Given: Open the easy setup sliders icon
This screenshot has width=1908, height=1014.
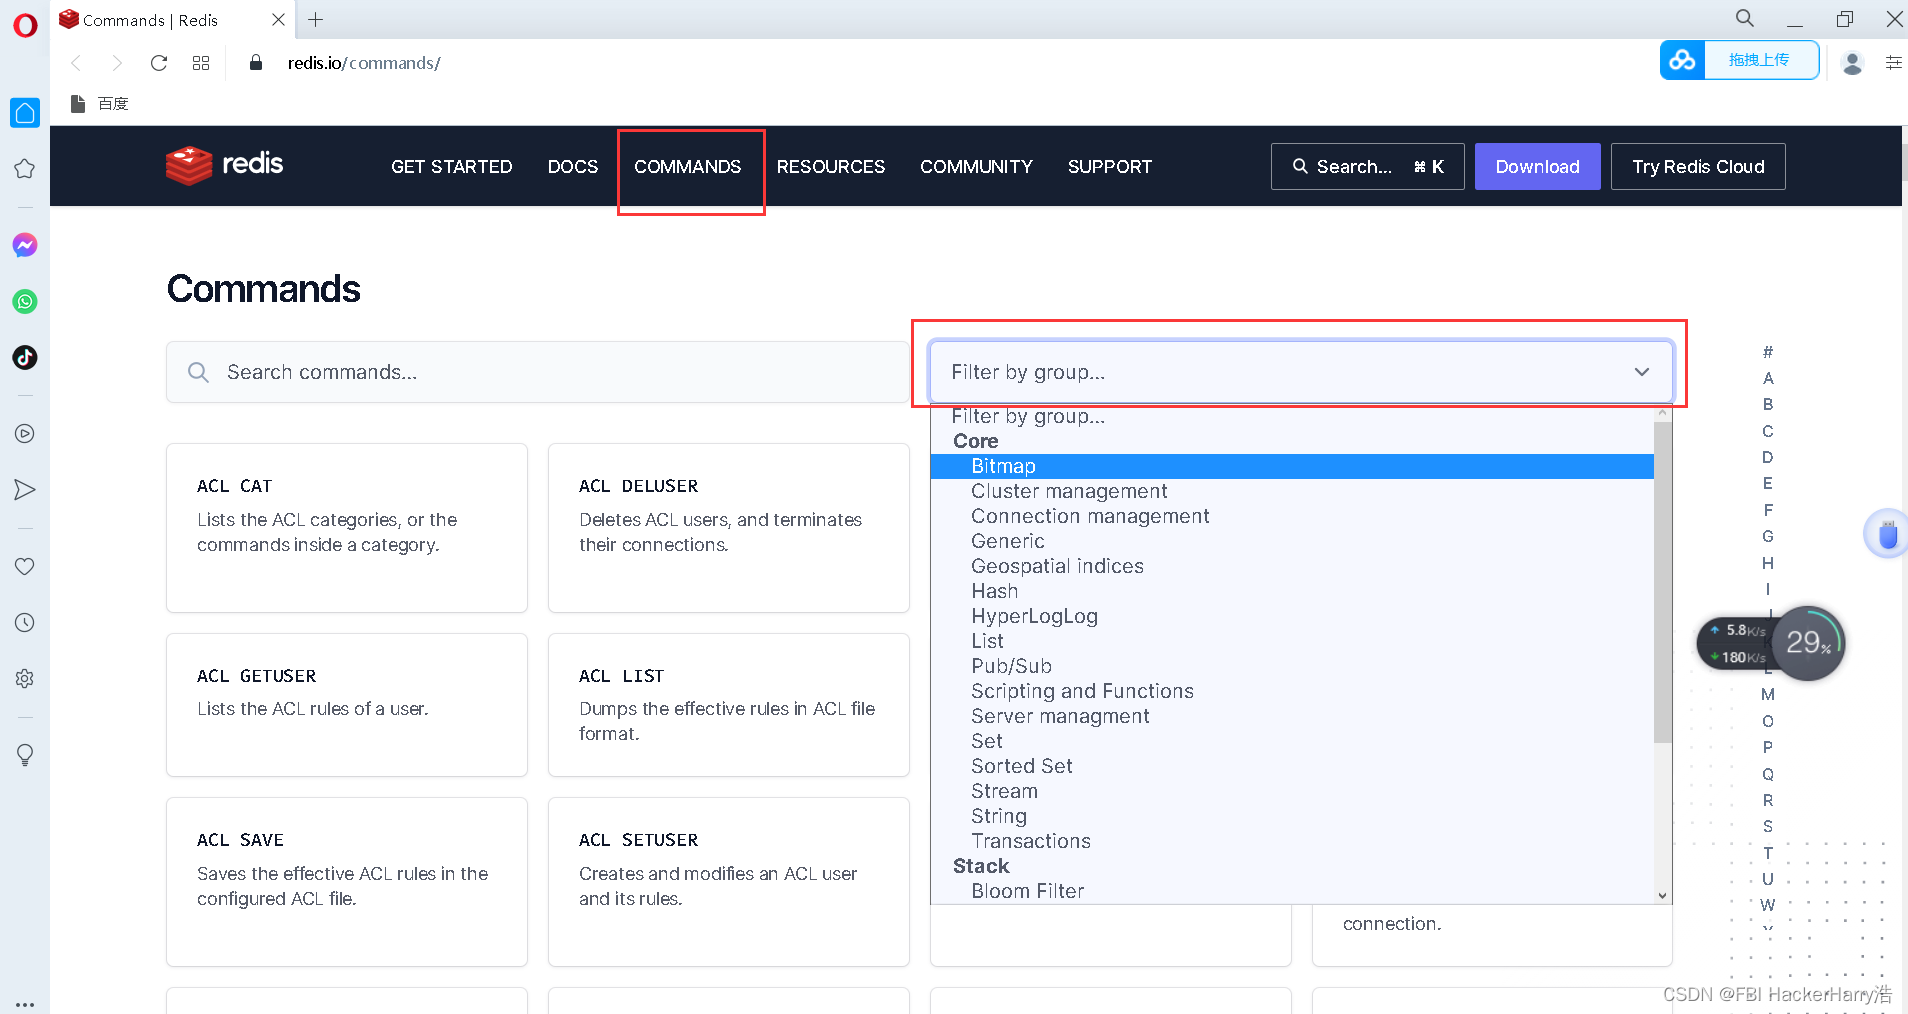Looking at the screenshot, I should click(x=1893, y=63).
